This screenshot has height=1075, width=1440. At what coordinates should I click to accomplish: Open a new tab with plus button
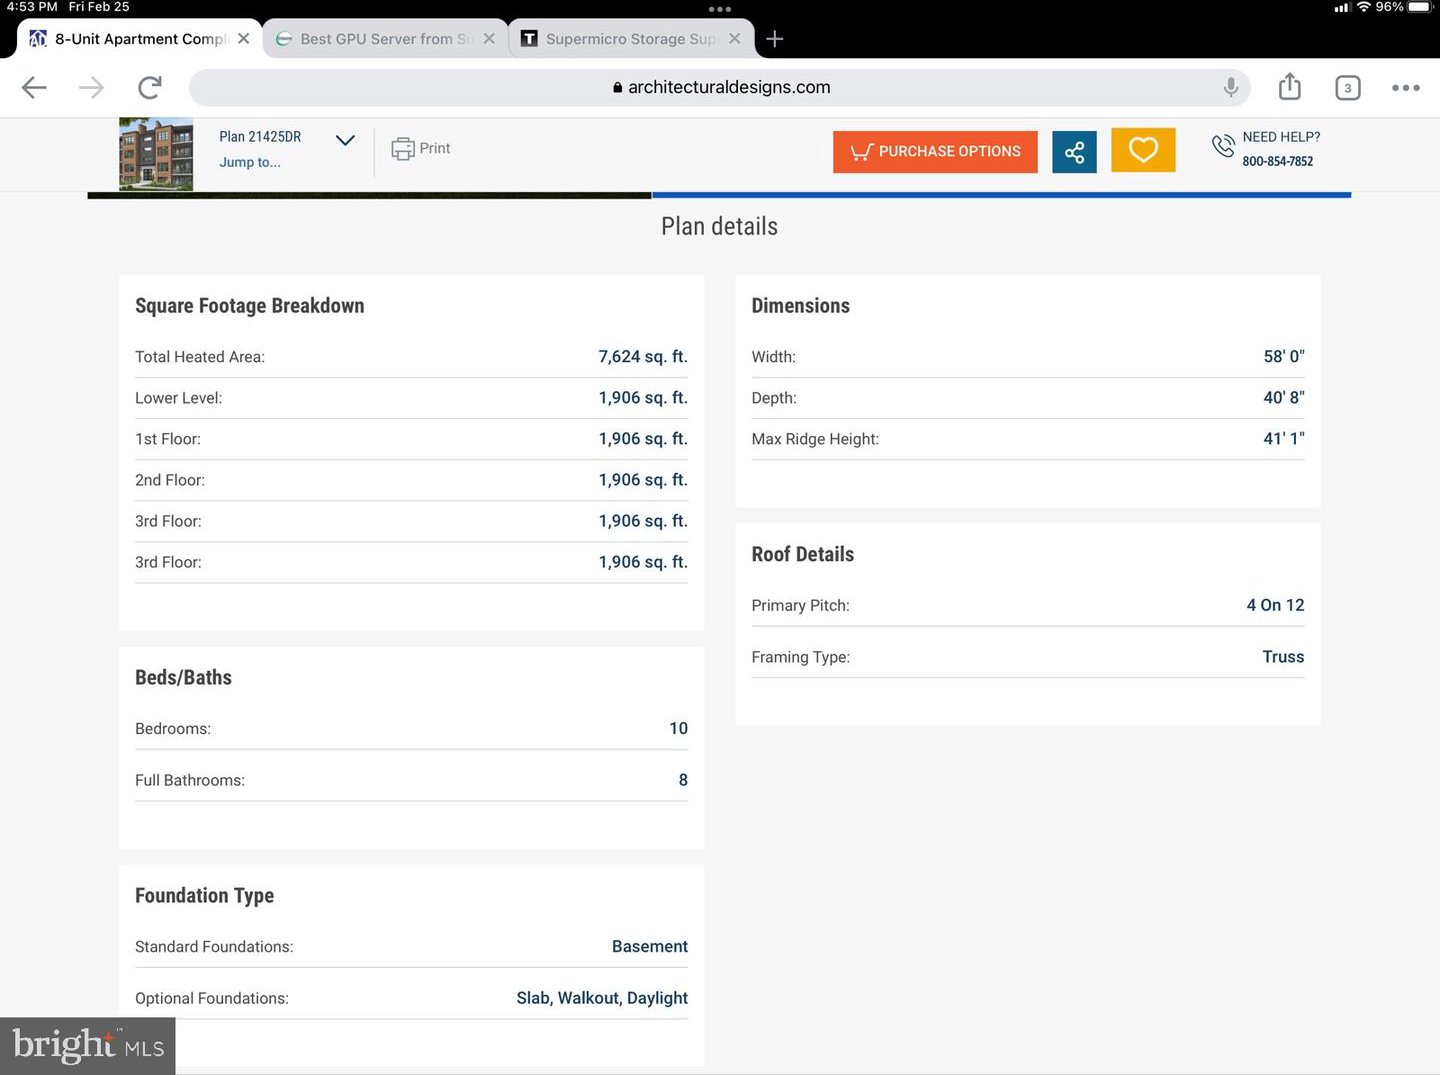pos(774,39)
